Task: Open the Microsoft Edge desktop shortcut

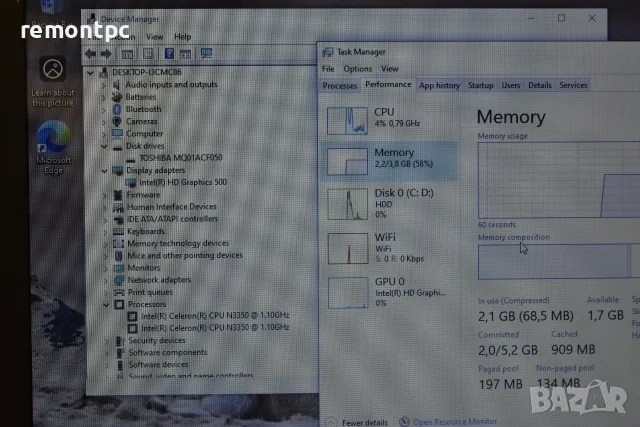Action: tap(53, 148)
